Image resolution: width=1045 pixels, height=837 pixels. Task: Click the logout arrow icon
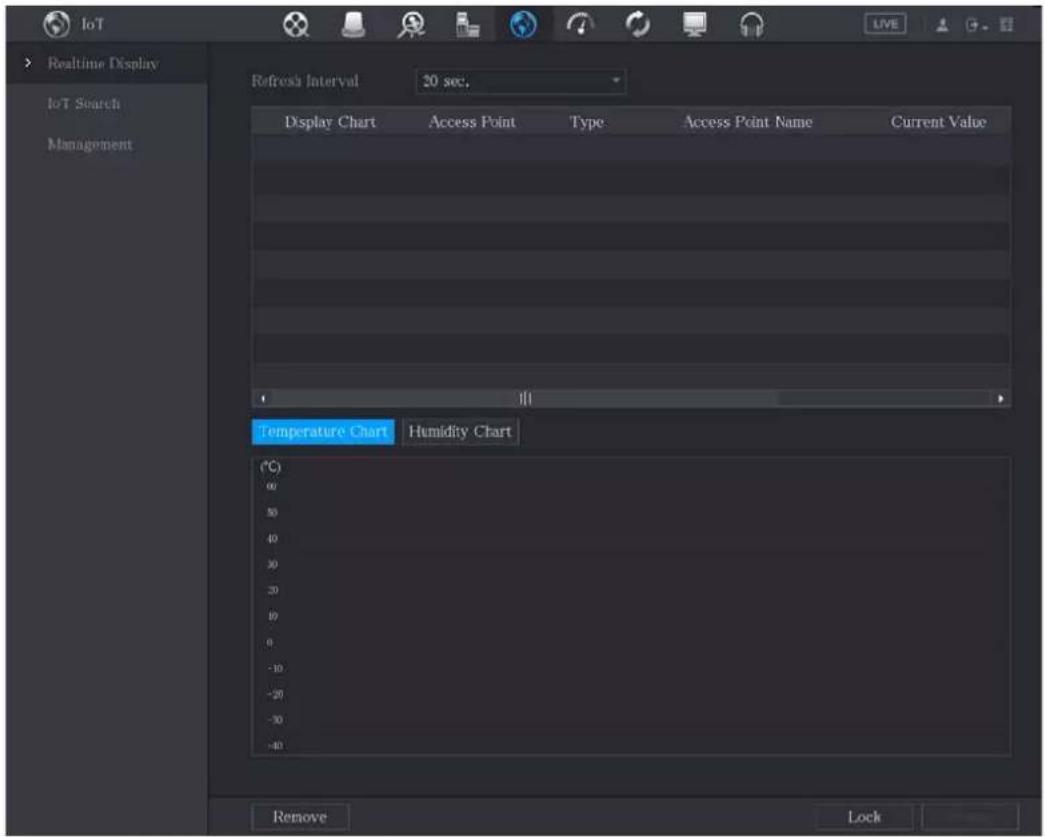click(974, 25)
